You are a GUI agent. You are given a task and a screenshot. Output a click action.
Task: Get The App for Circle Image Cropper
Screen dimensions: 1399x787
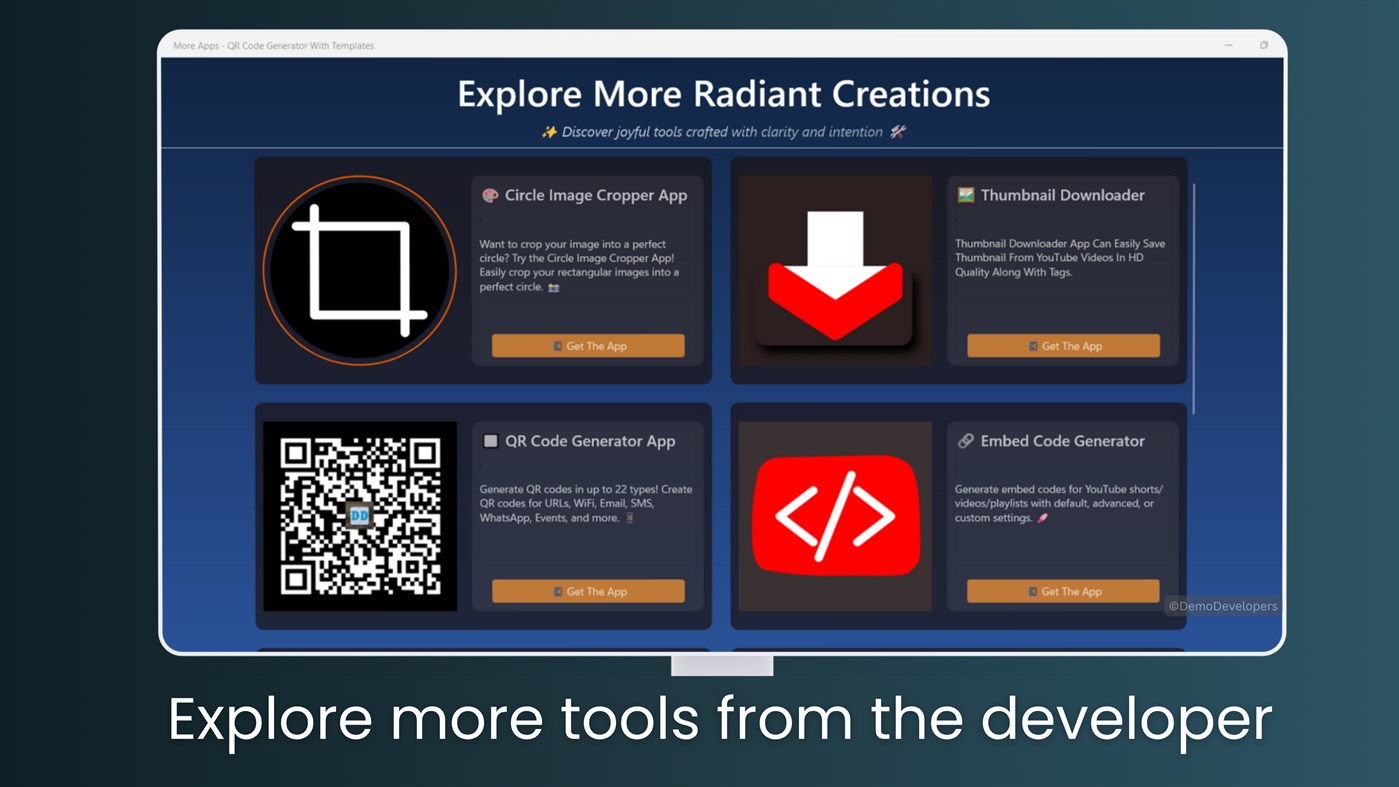coord(587,345)
